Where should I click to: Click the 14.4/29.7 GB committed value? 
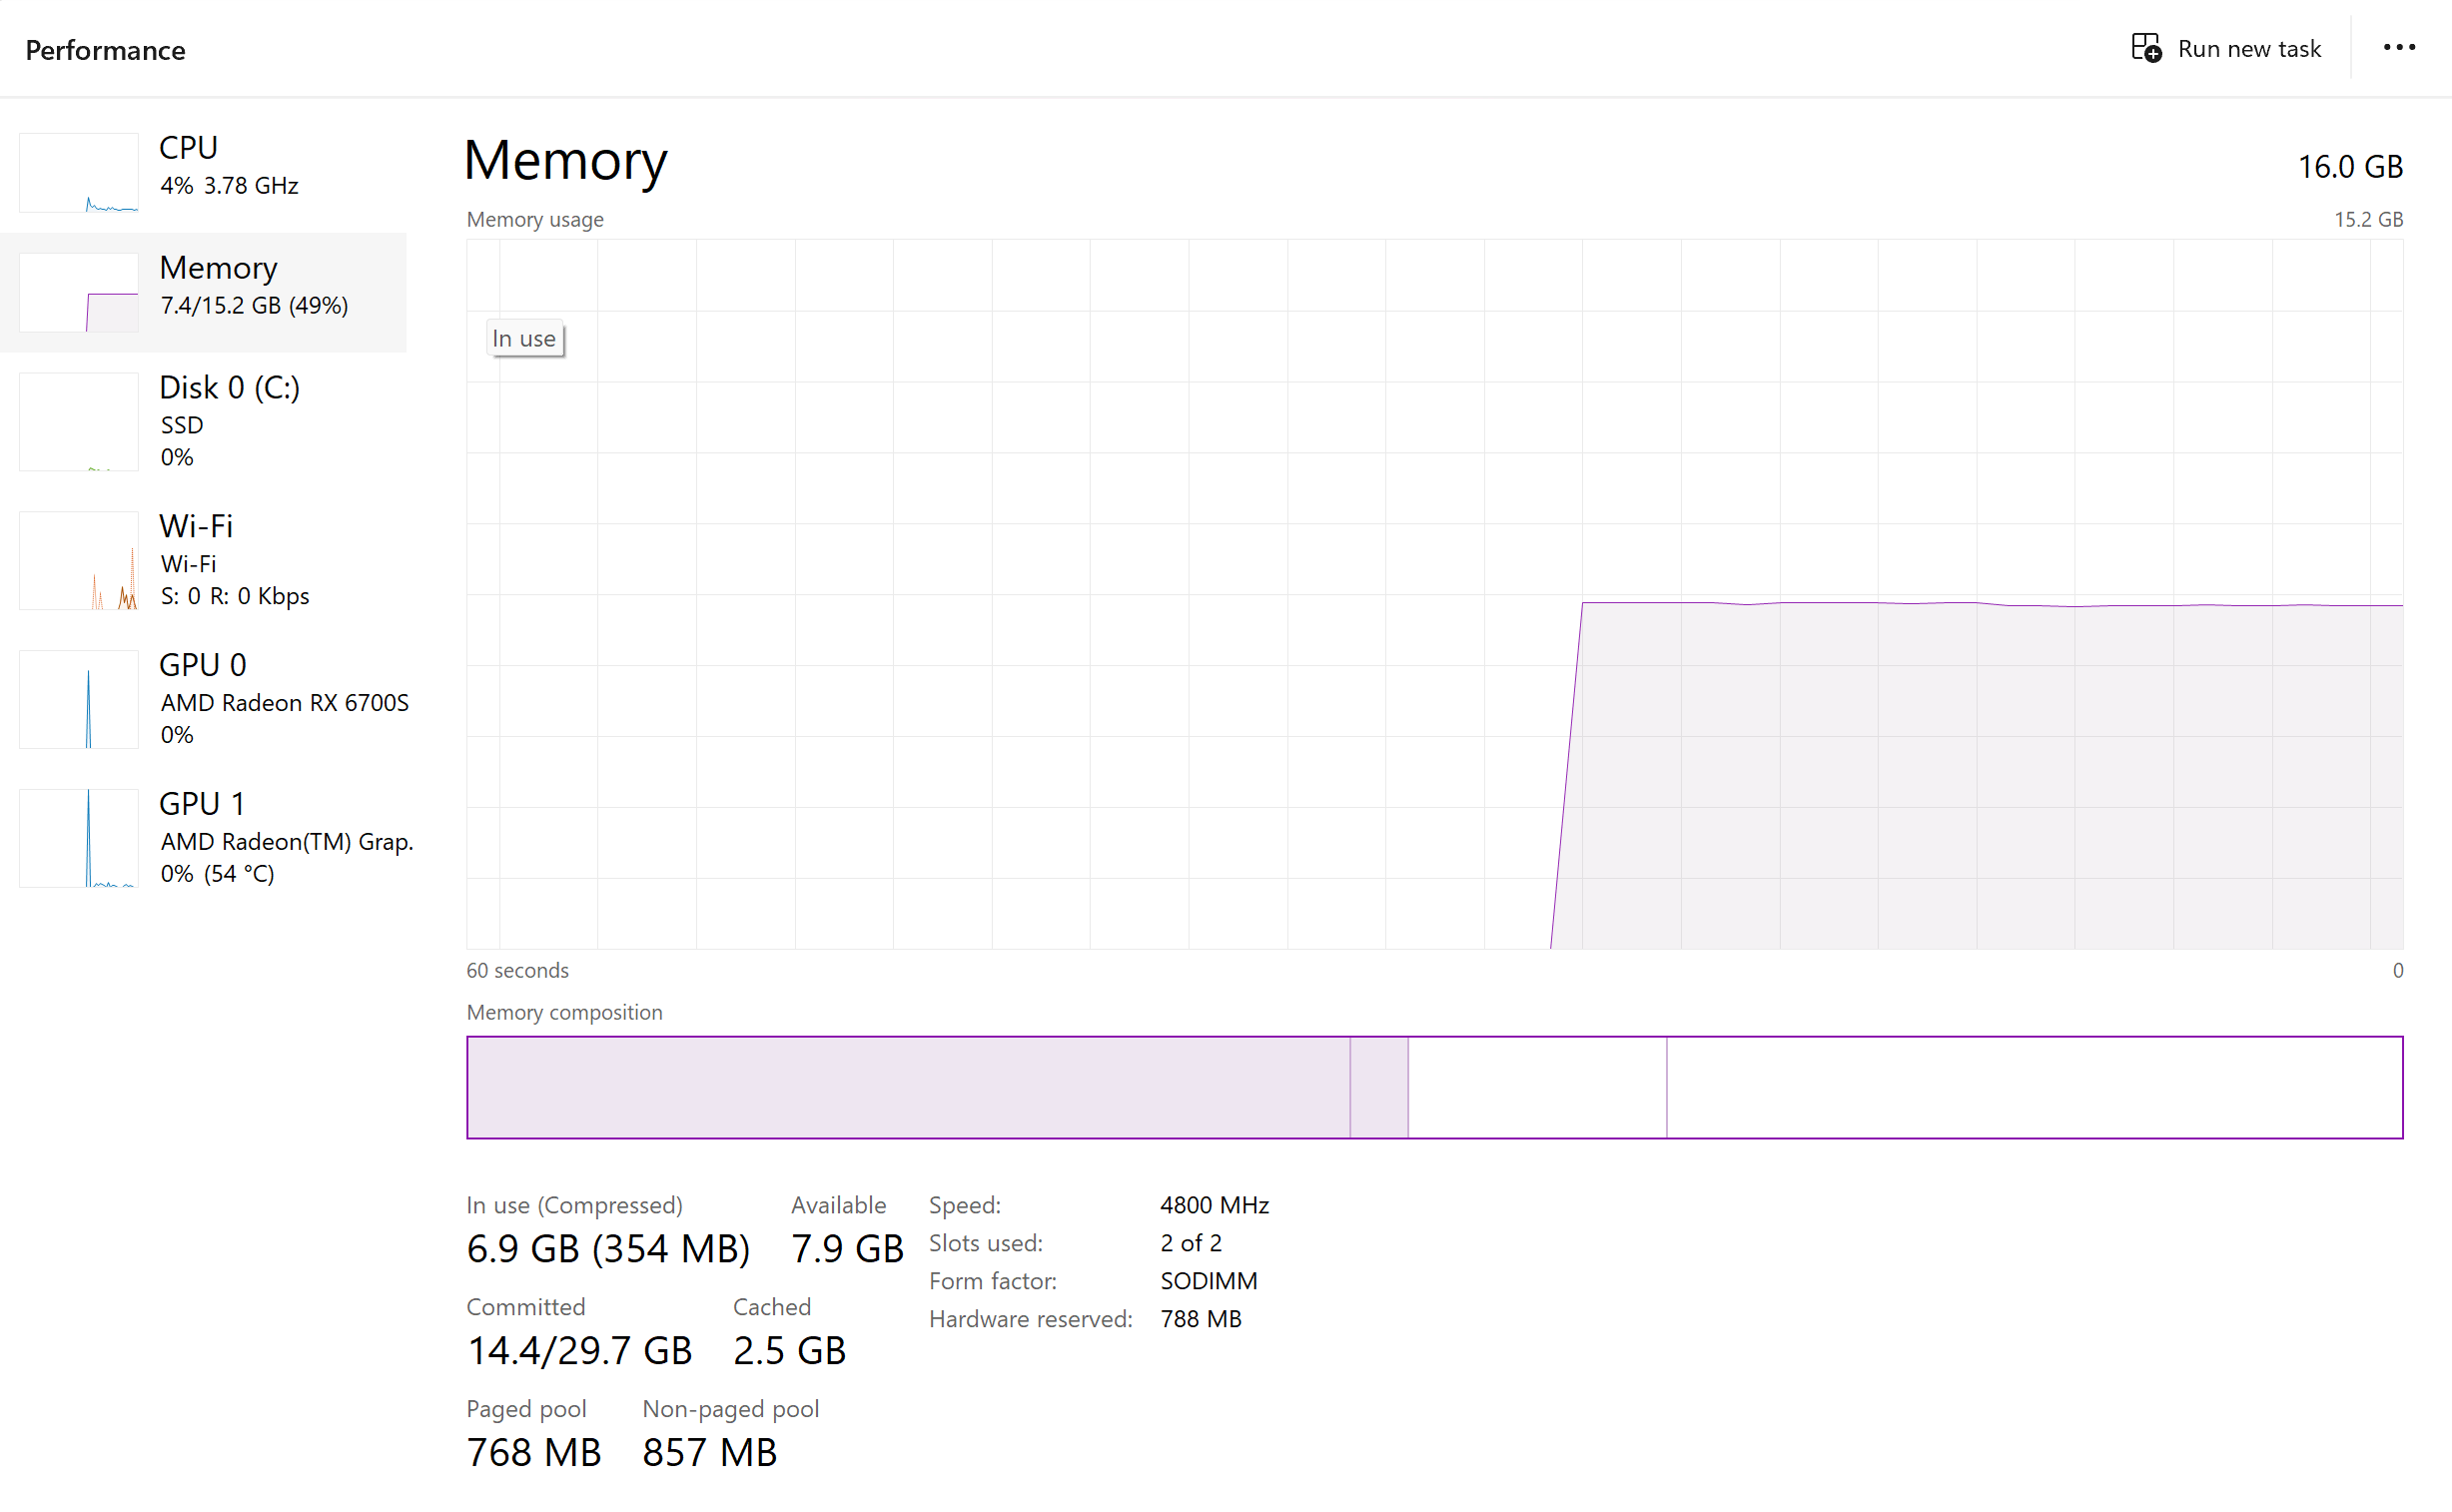coord(579,1351)
